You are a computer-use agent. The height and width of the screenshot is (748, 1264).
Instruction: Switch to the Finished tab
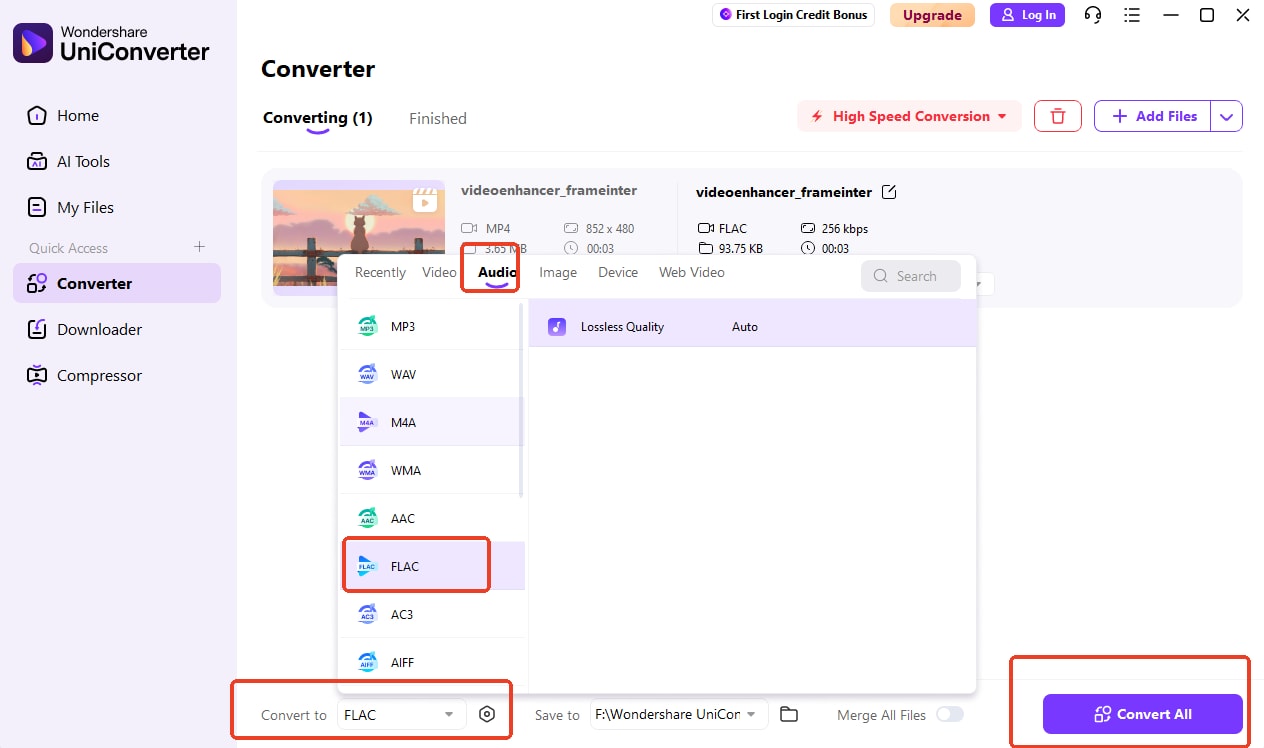tap(437, 118)
